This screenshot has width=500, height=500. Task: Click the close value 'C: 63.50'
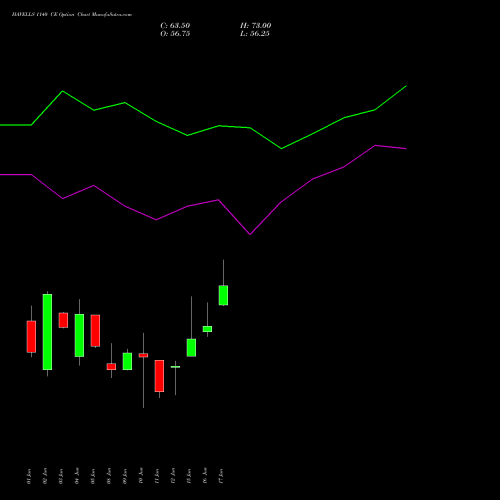[x=175, y=25]
